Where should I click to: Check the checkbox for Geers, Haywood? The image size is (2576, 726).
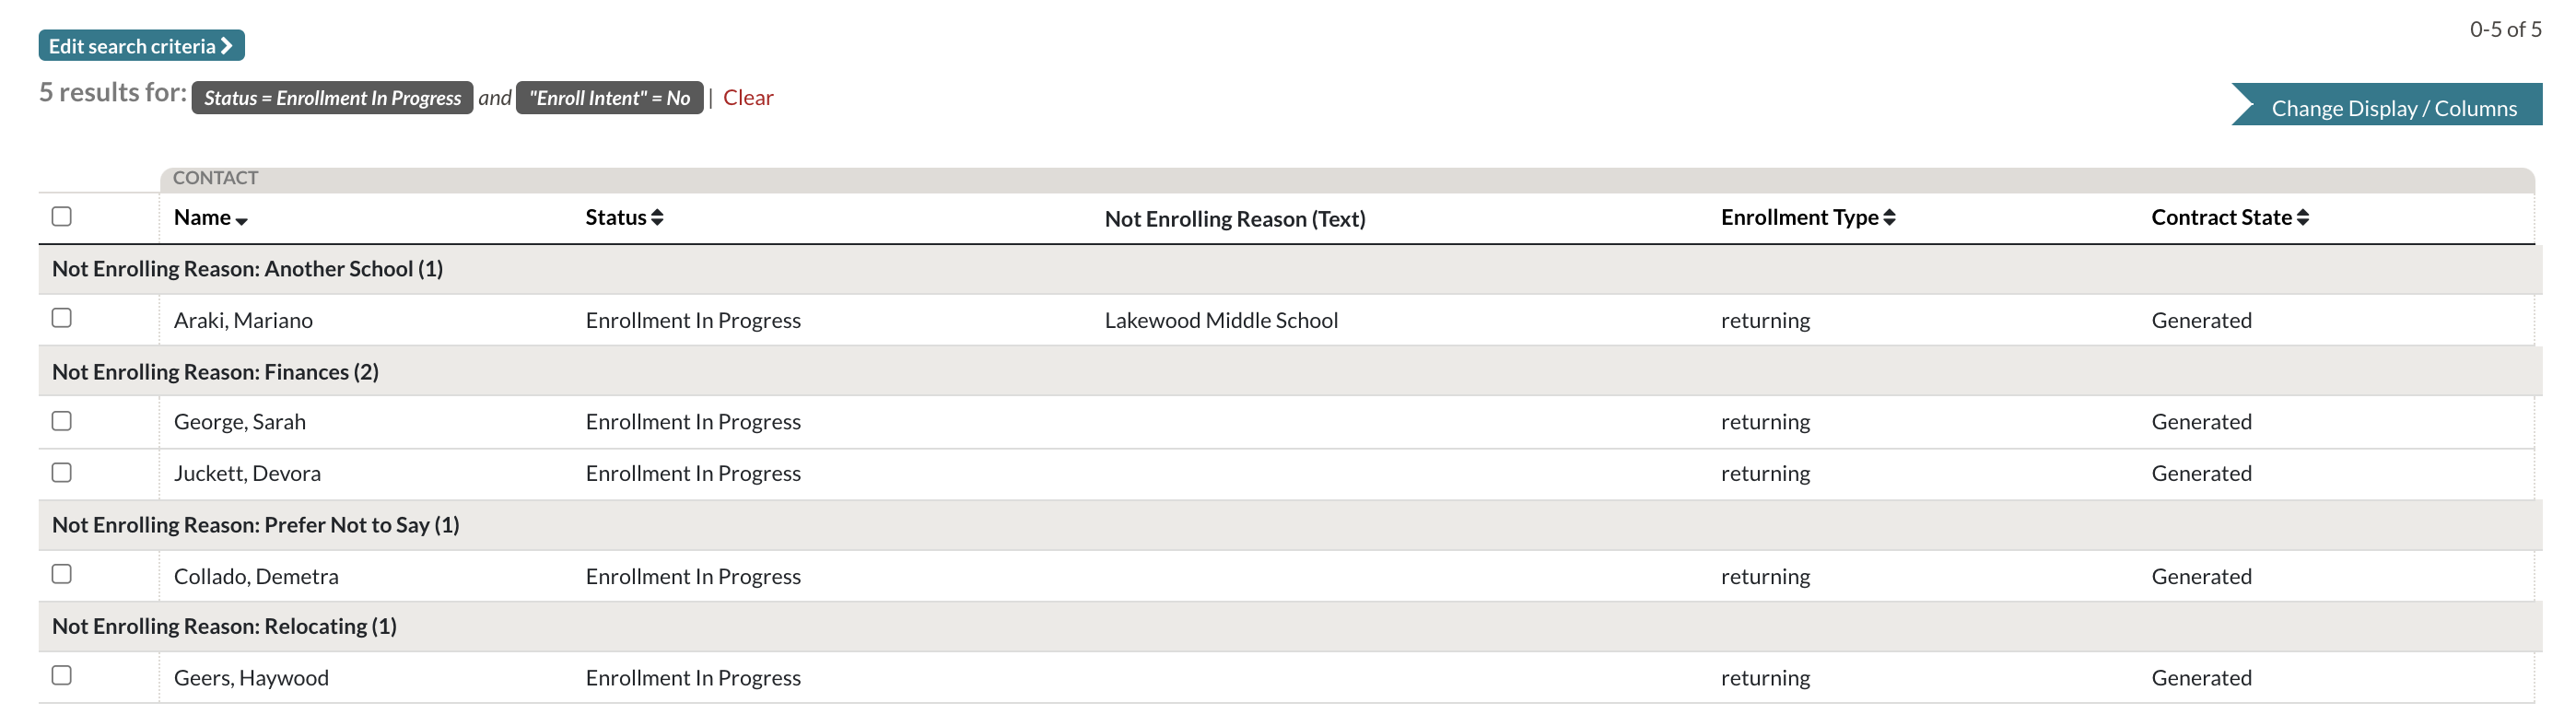point(62,675)
